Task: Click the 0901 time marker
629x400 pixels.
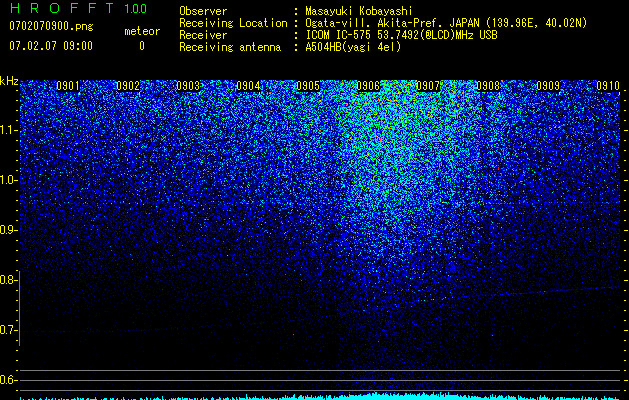Action: [67, 86]
